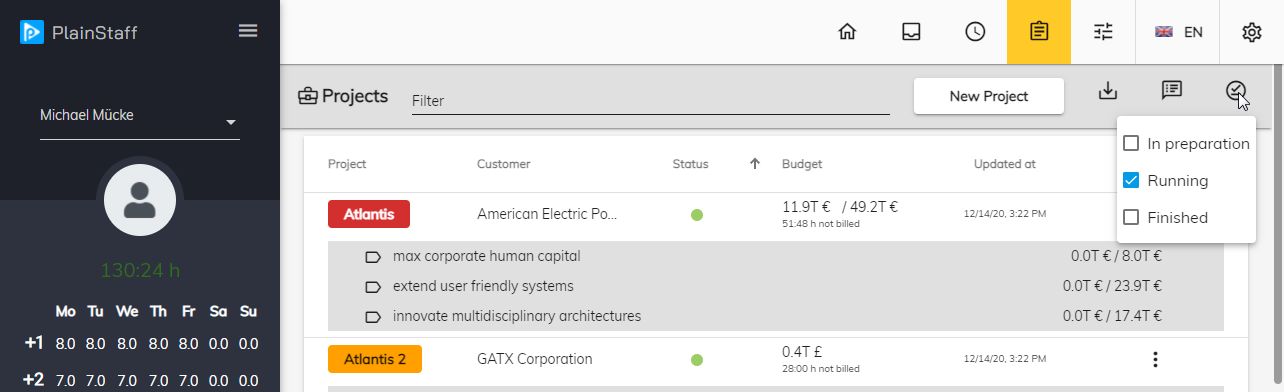Screen dimensions: 1284x392
Task: Open the three-dot menu for Atlantis 2
Action: pos(1155,359)
